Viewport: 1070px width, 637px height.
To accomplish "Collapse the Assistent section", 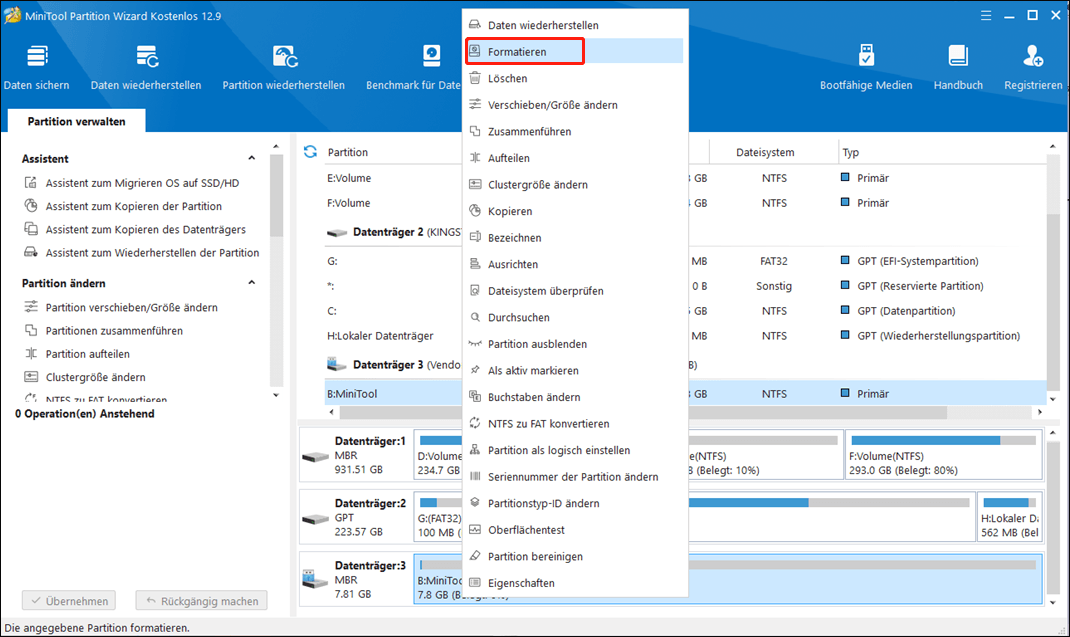I will pyautogui.click(x=252, y=159).
